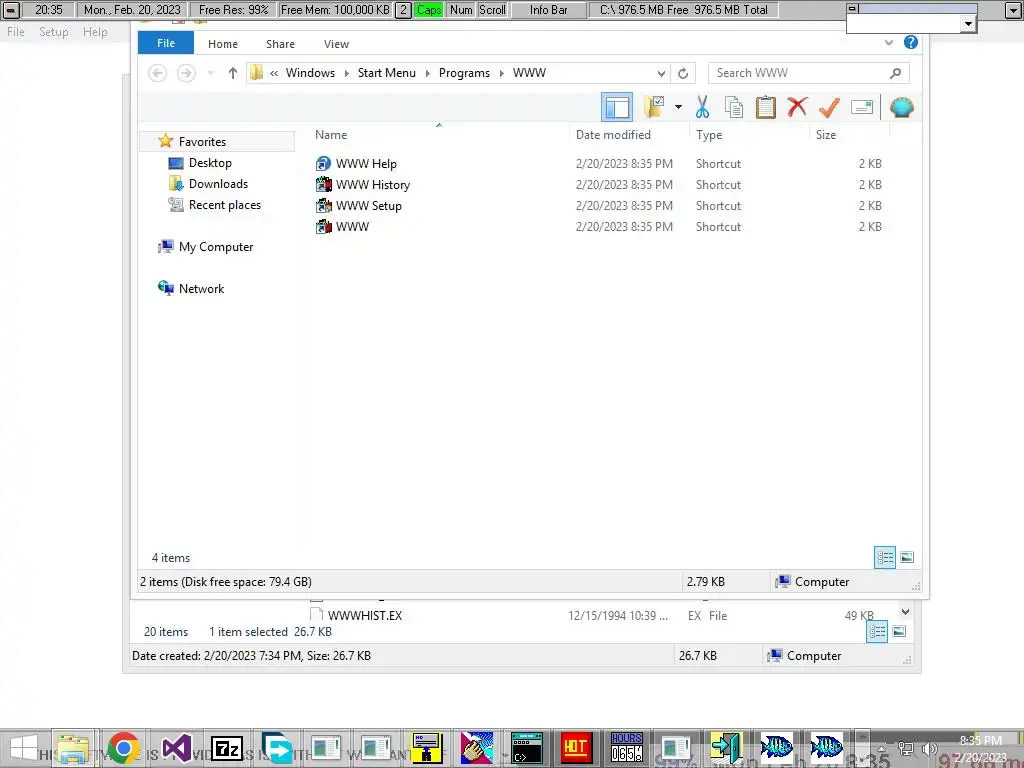Open the File menu in the background app
Image resolution: width=1024 pixels, height=768 pixels.
[16, 31]
